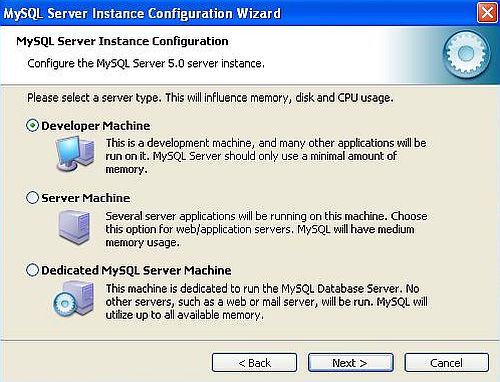Click the window title 'MySQL Server Instance Configuration Wizard'

[142, 14]
